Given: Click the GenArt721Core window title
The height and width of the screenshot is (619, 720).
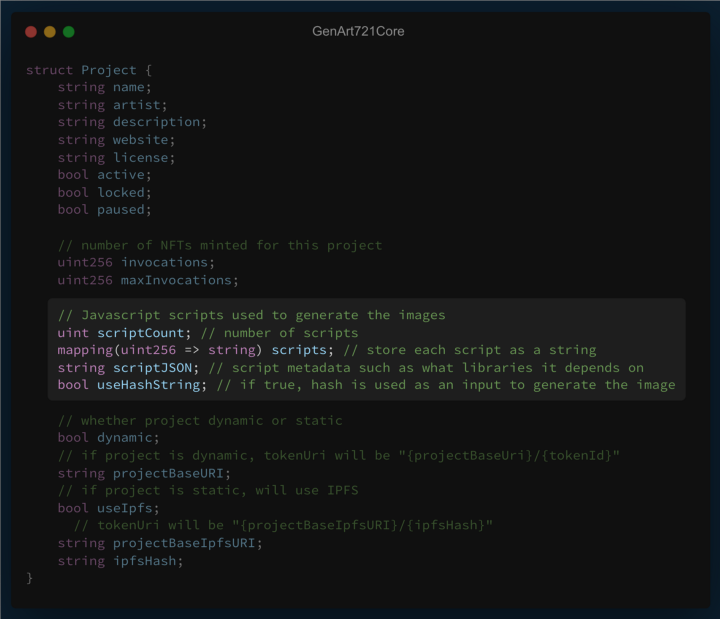Looking at the screenshot, I should click(x=358, y=32).
